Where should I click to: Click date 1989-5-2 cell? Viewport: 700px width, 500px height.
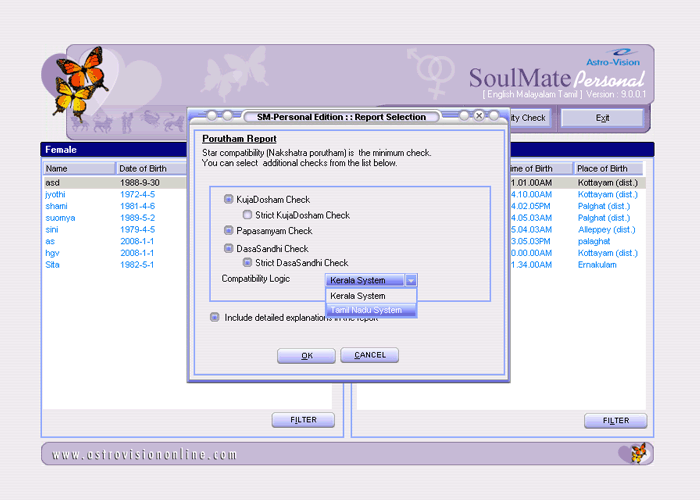[138, 218]
